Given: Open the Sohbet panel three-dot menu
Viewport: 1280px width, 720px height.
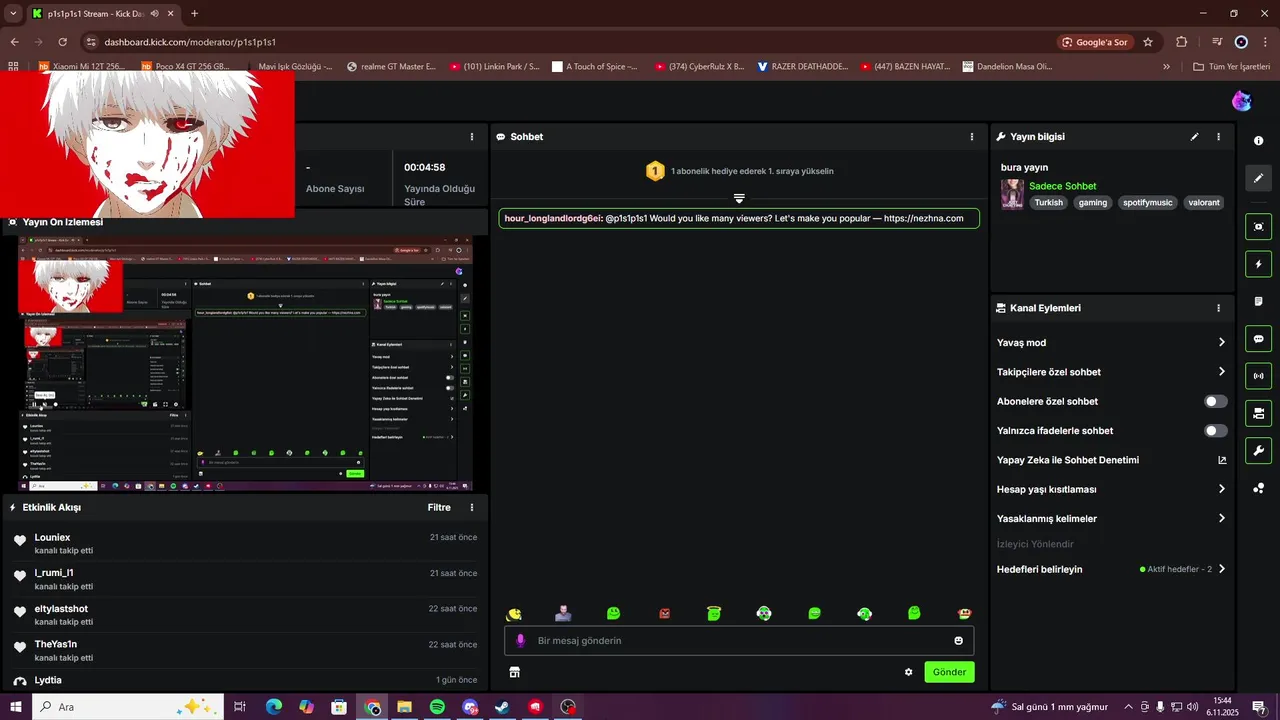Looking at the screenshot, I should click(x=971, y=137).
